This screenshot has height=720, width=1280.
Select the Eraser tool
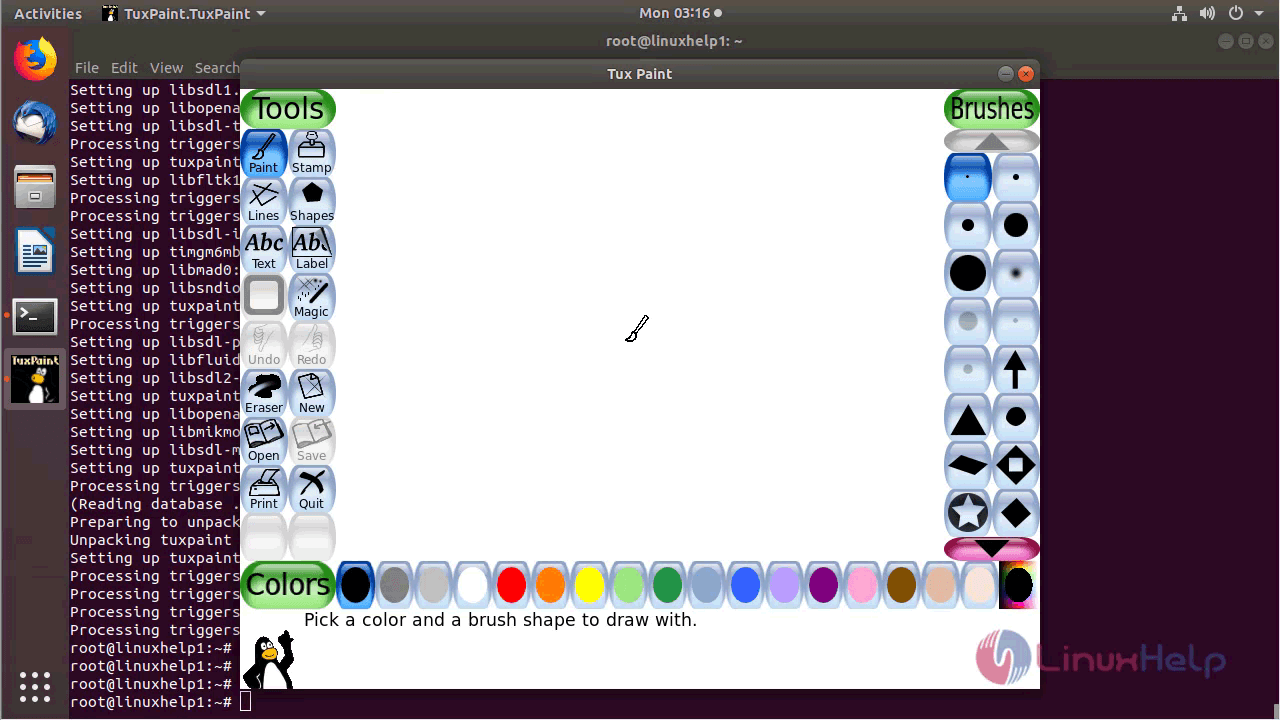coord(263,392)
